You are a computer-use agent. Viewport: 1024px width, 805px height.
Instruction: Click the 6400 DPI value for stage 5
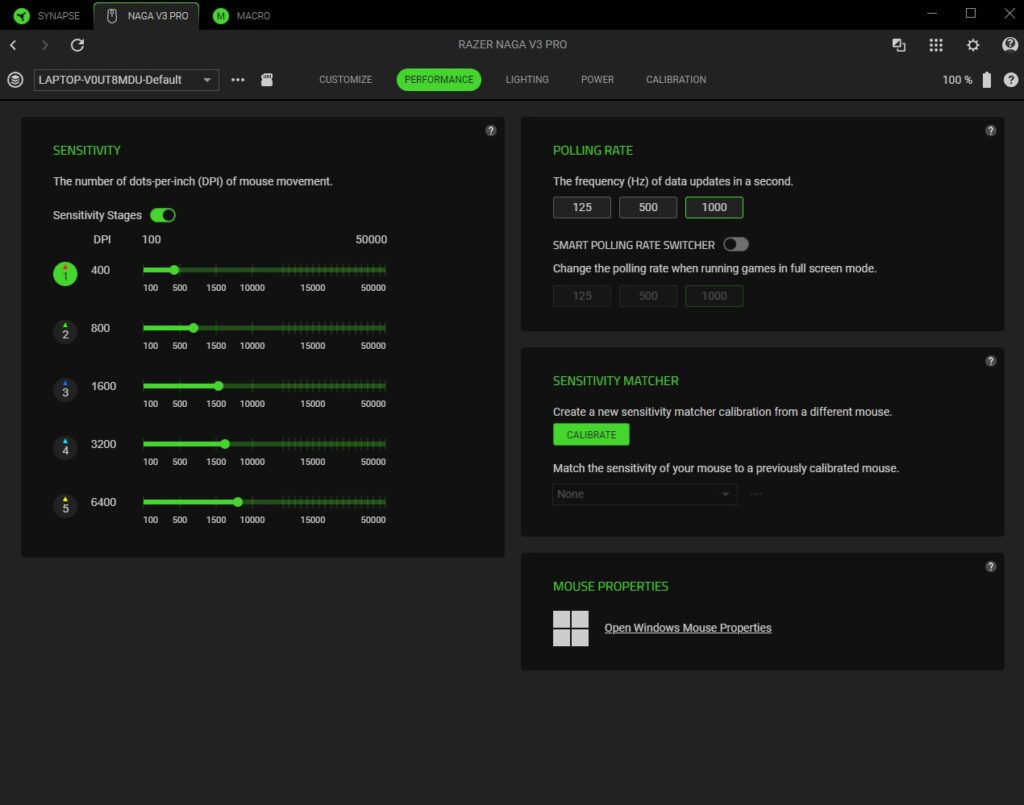103,503
